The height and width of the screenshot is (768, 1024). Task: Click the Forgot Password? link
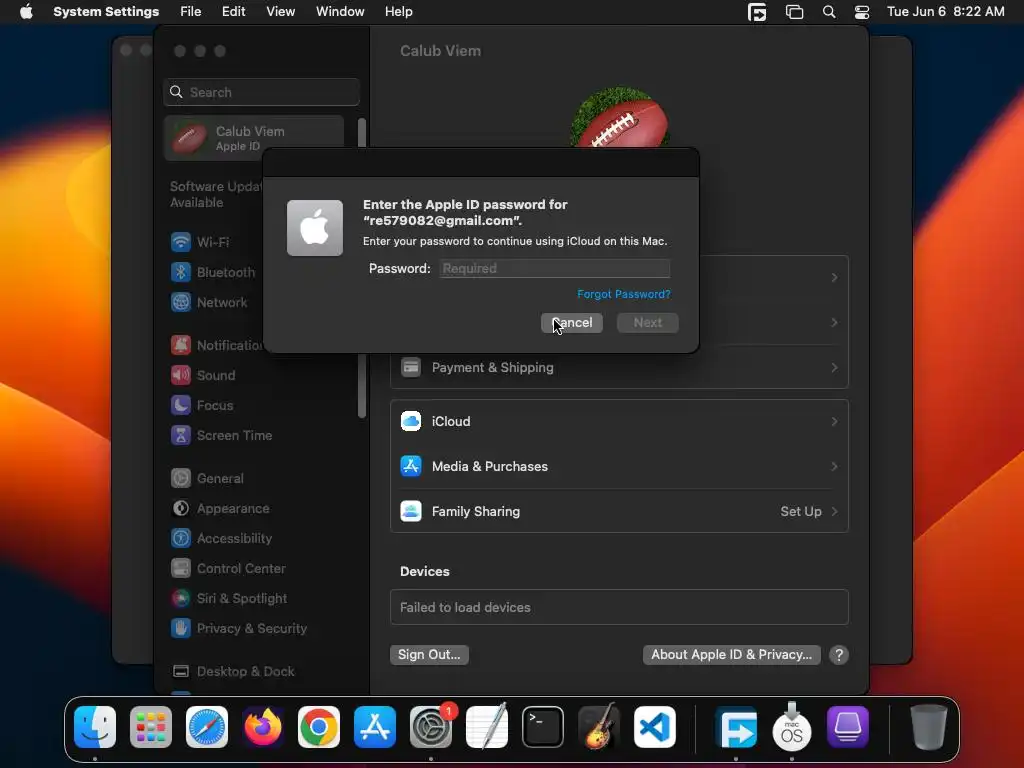624,295
